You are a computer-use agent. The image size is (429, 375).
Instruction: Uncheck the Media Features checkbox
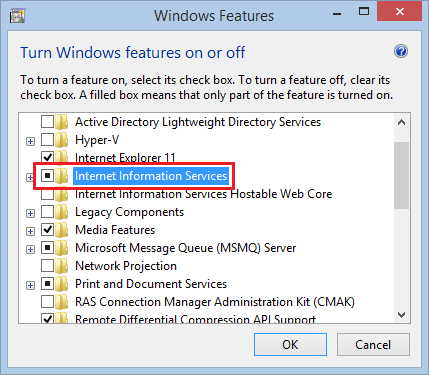(x=47, y=230)
